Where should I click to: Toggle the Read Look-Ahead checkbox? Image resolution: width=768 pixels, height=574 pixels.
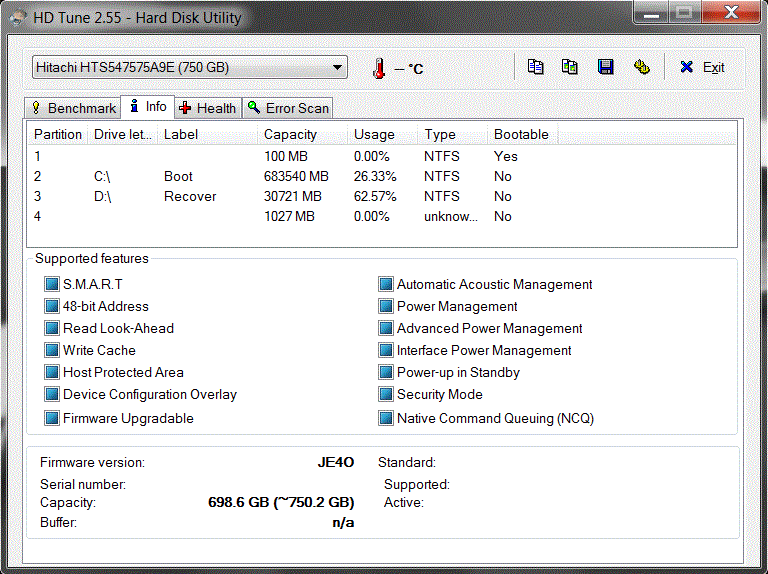52,328
